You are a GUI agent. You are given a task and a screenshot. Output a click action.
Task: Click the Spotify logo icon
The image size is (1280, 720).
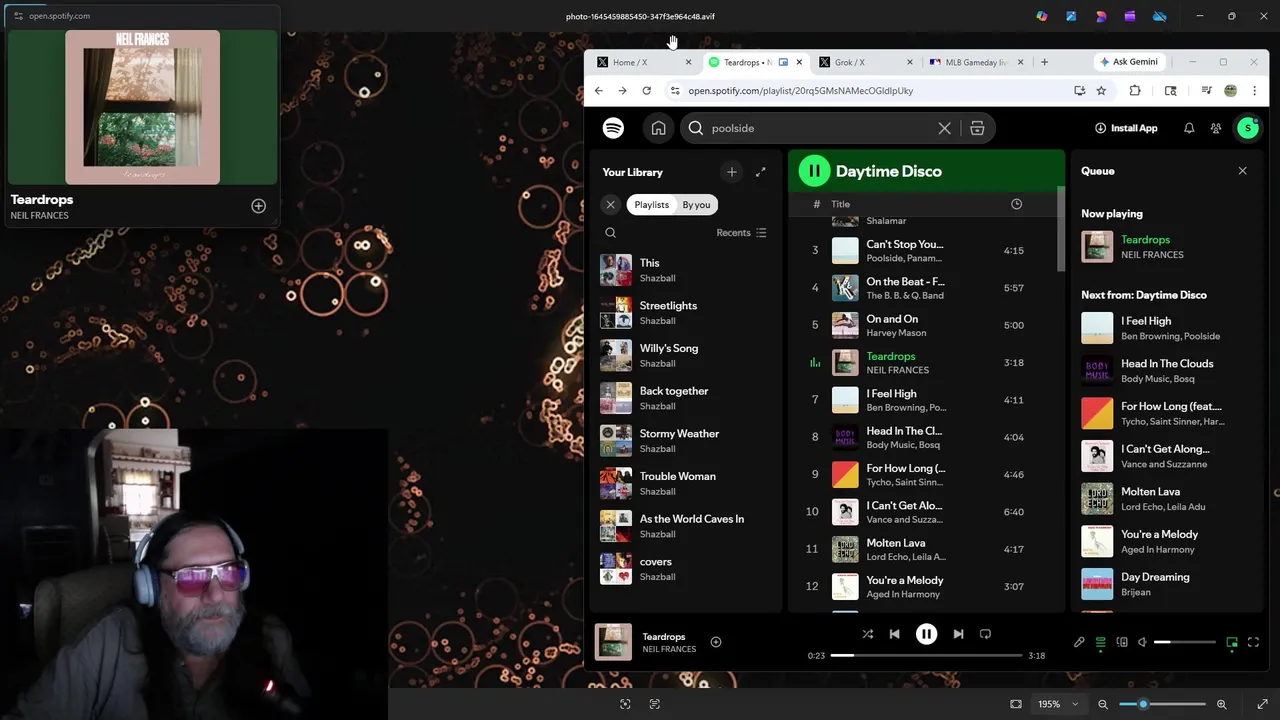pyautogui.click(x=613, y=128)
